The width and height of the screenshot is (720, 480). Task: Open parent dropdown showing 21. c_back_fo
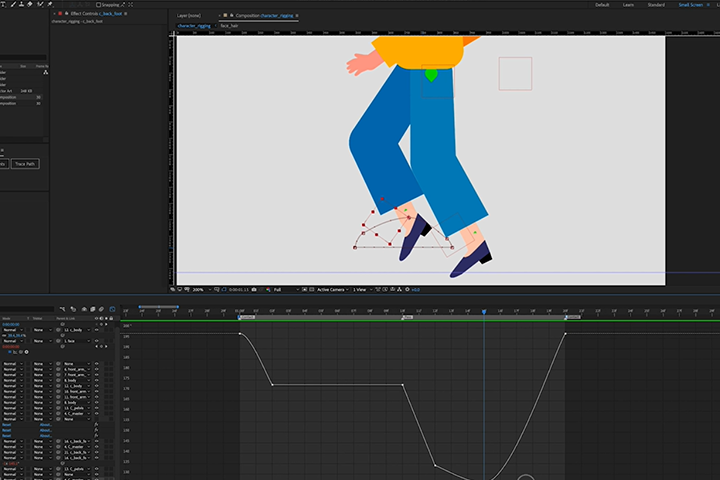click(x=77, y=452)
